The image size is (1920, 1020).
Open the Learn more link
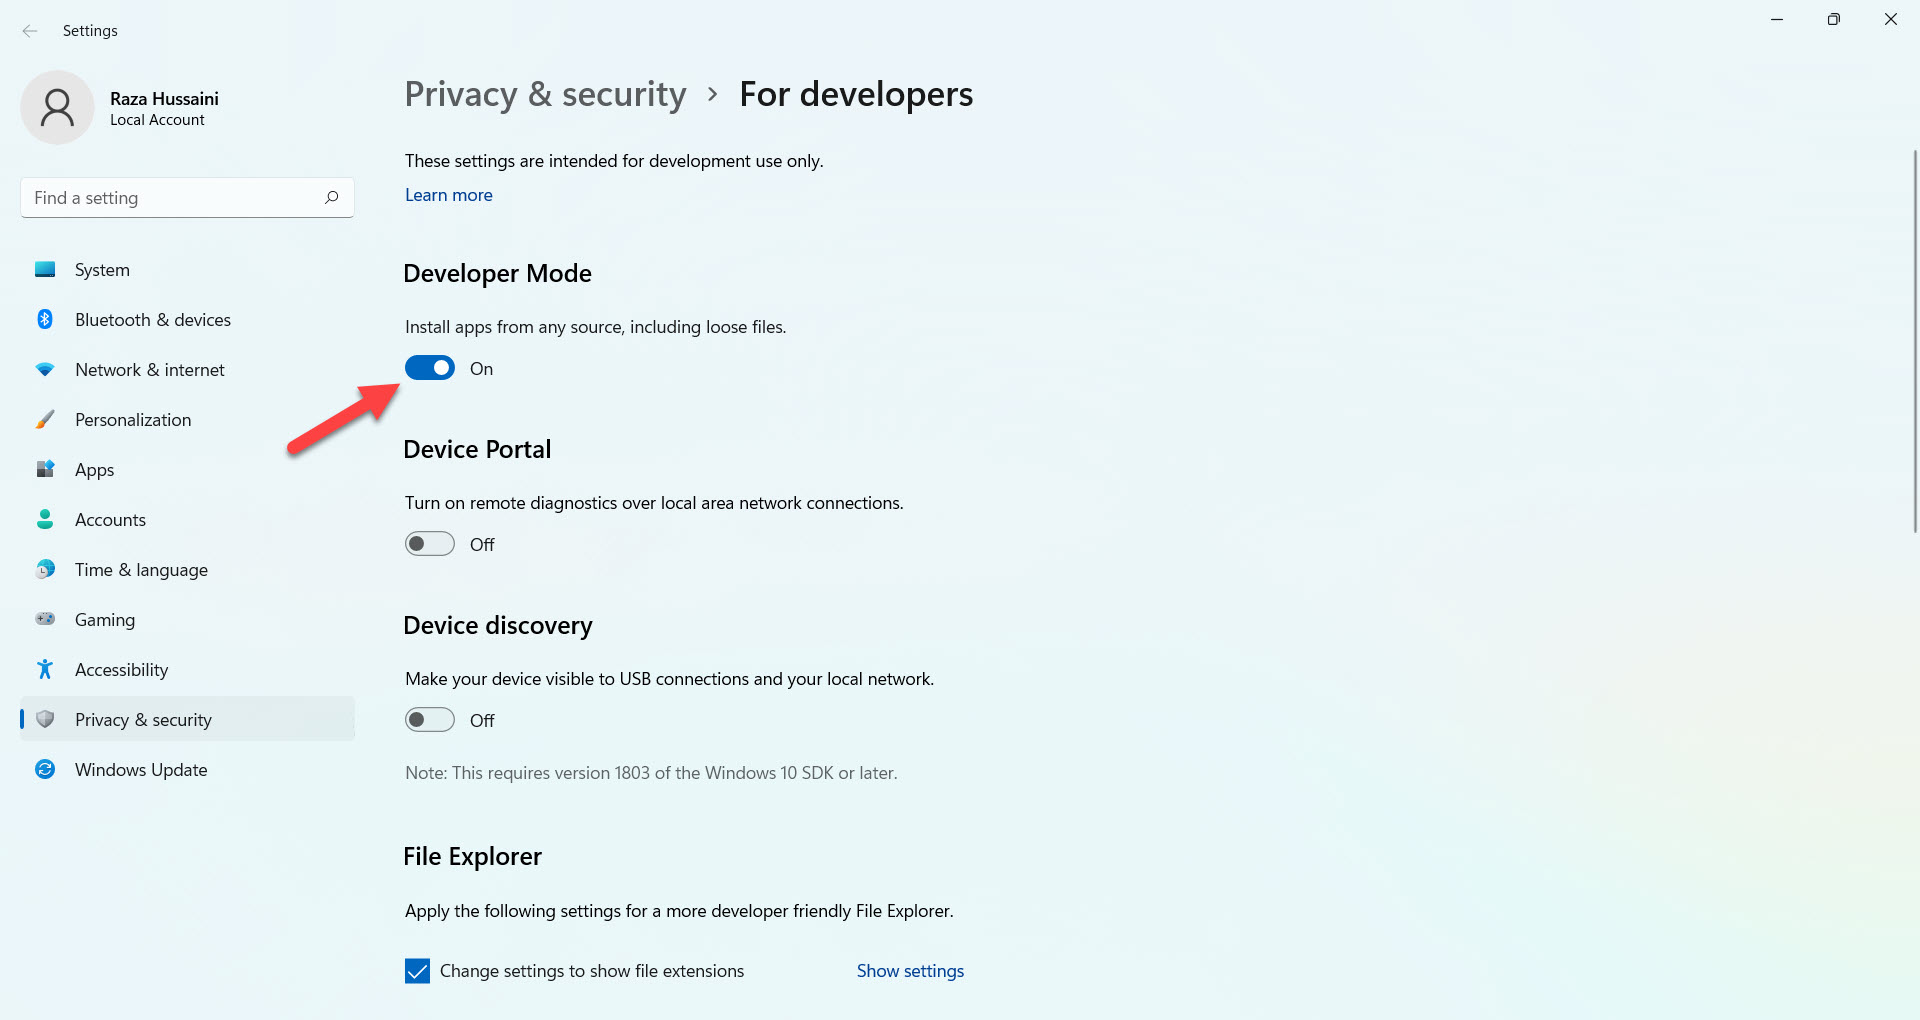point(448,195)
